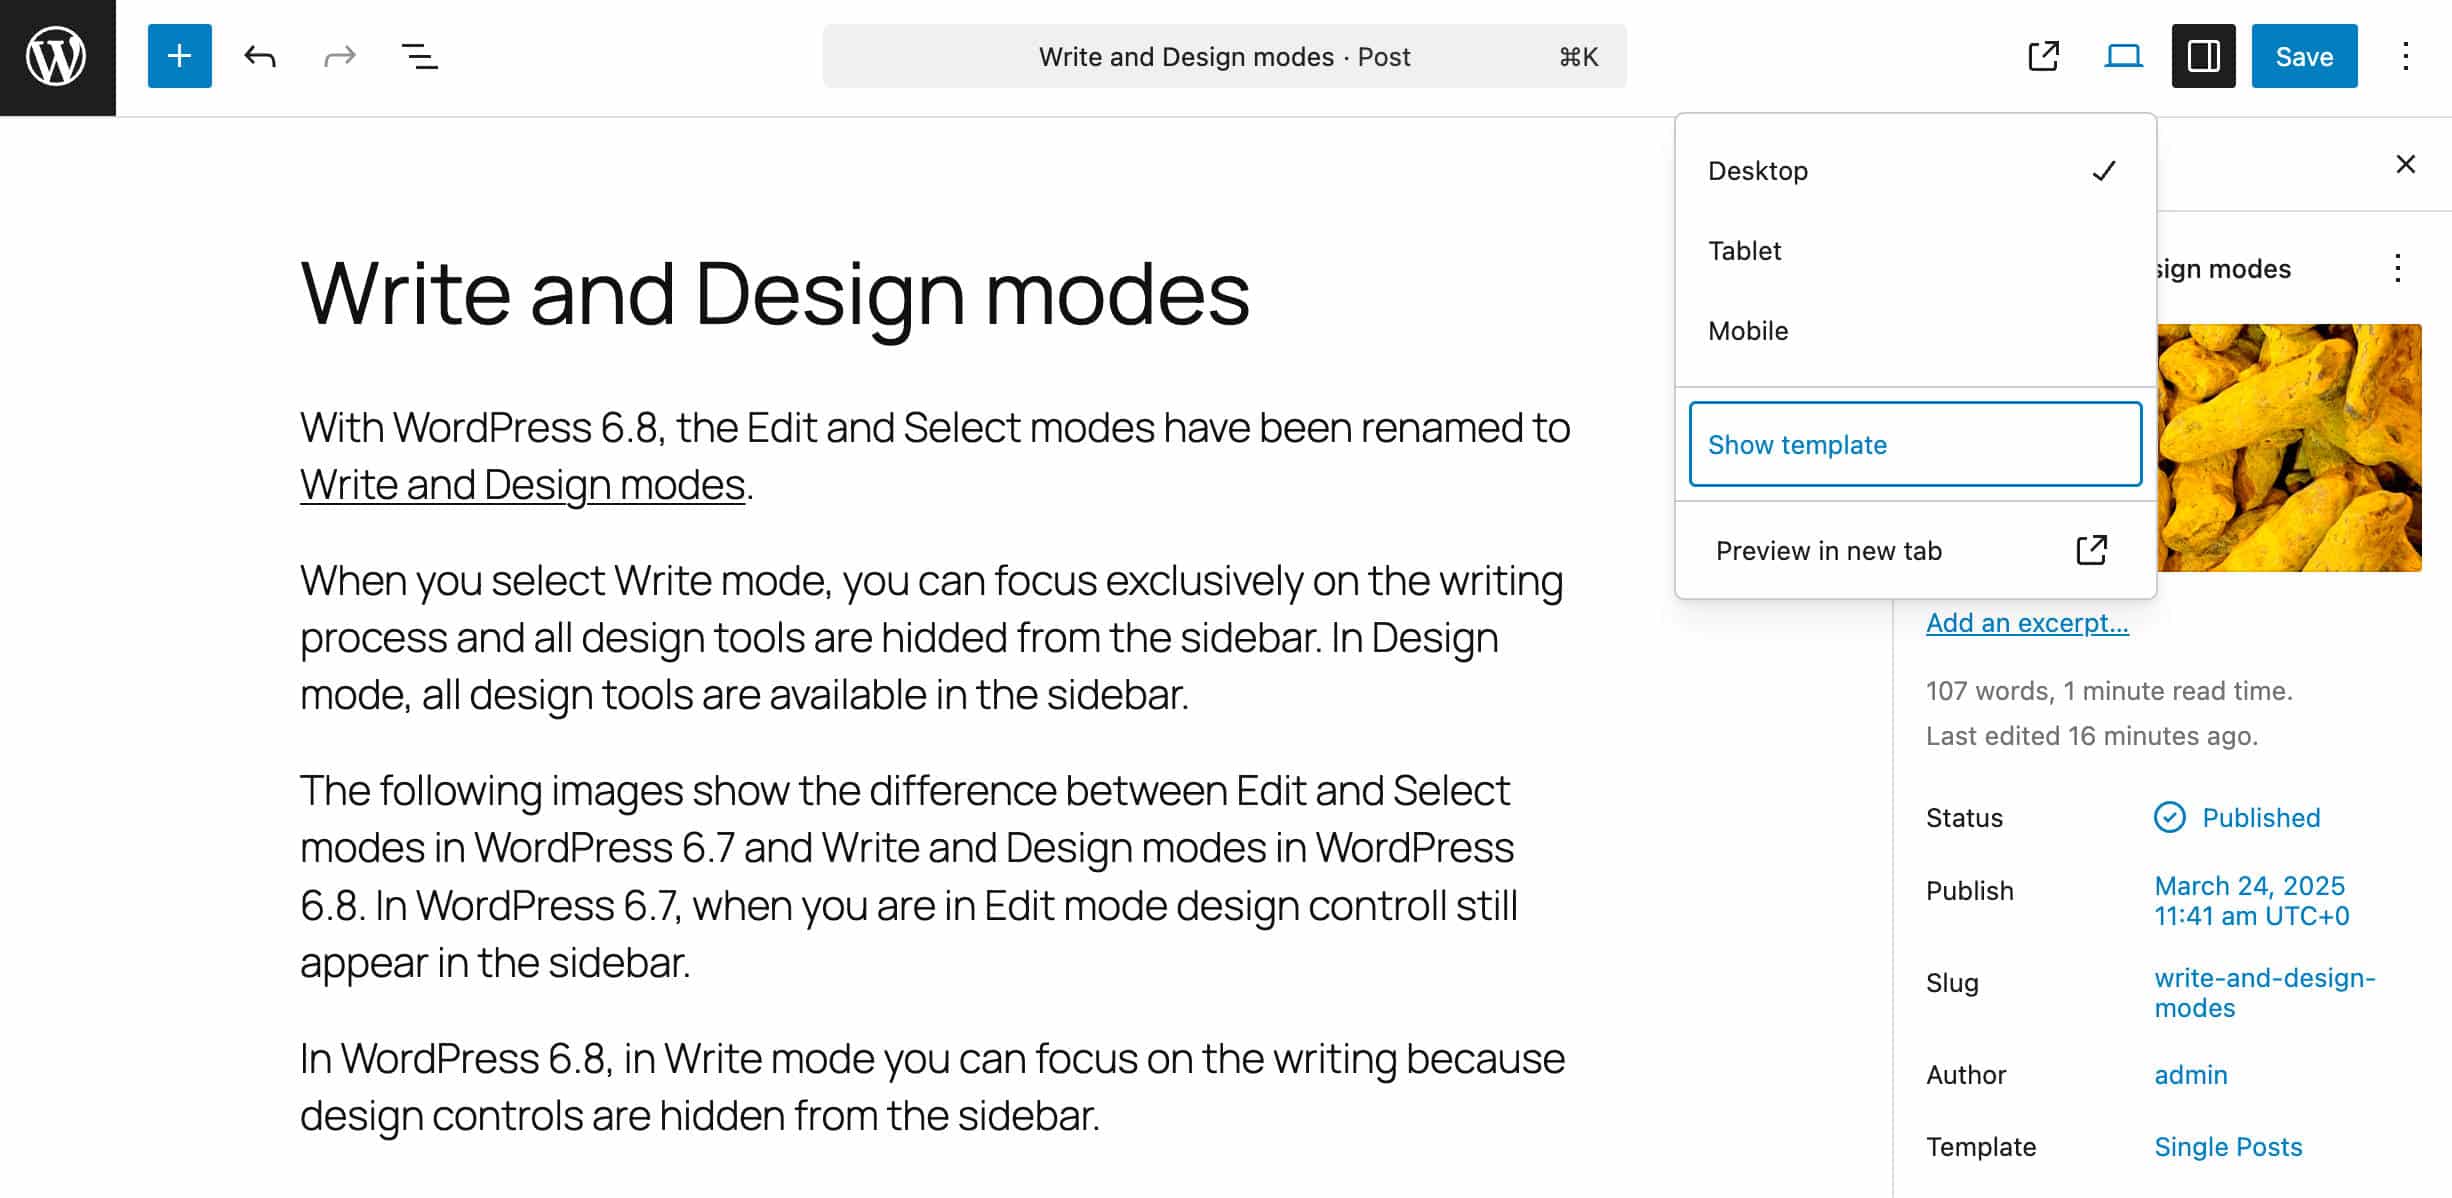Select the Desktop preview option
The width and height of the screenshot is (2452, 1198).
point(1758,170)
